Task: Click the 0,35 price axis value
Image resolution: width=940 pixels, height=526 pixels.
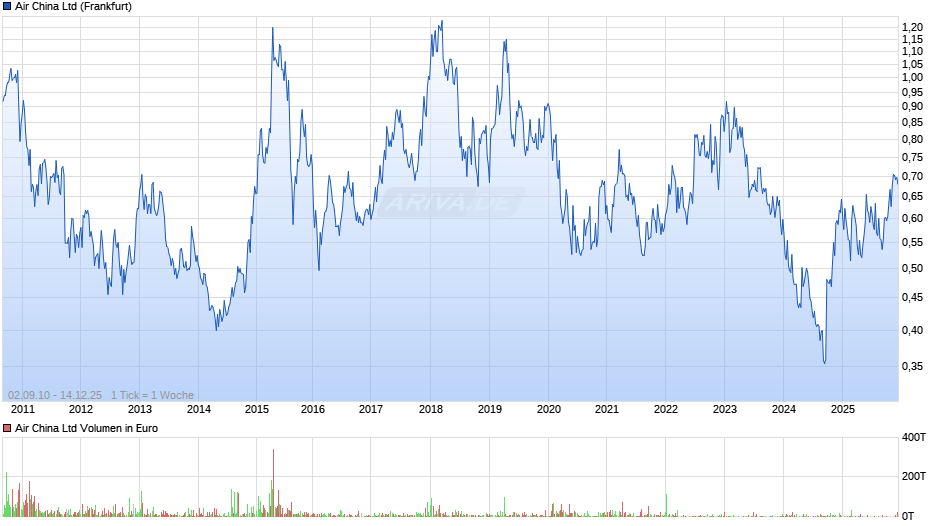Action: 912,366
